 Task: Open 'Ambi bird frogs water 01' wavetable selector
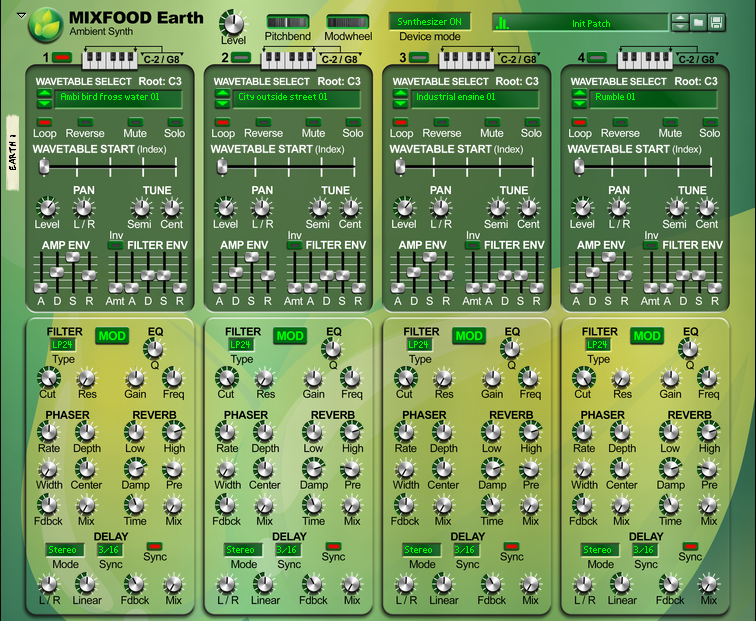(118, 98)
